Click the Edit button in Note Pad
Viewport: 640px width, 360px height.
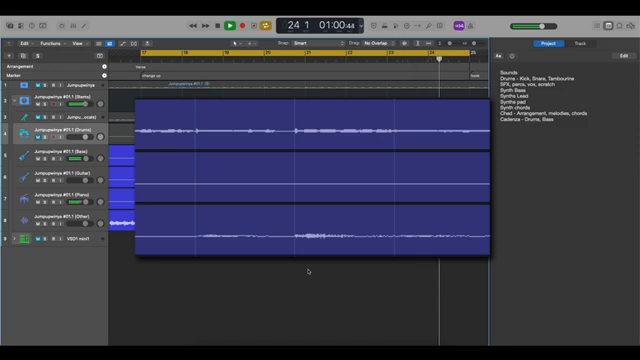624,56
